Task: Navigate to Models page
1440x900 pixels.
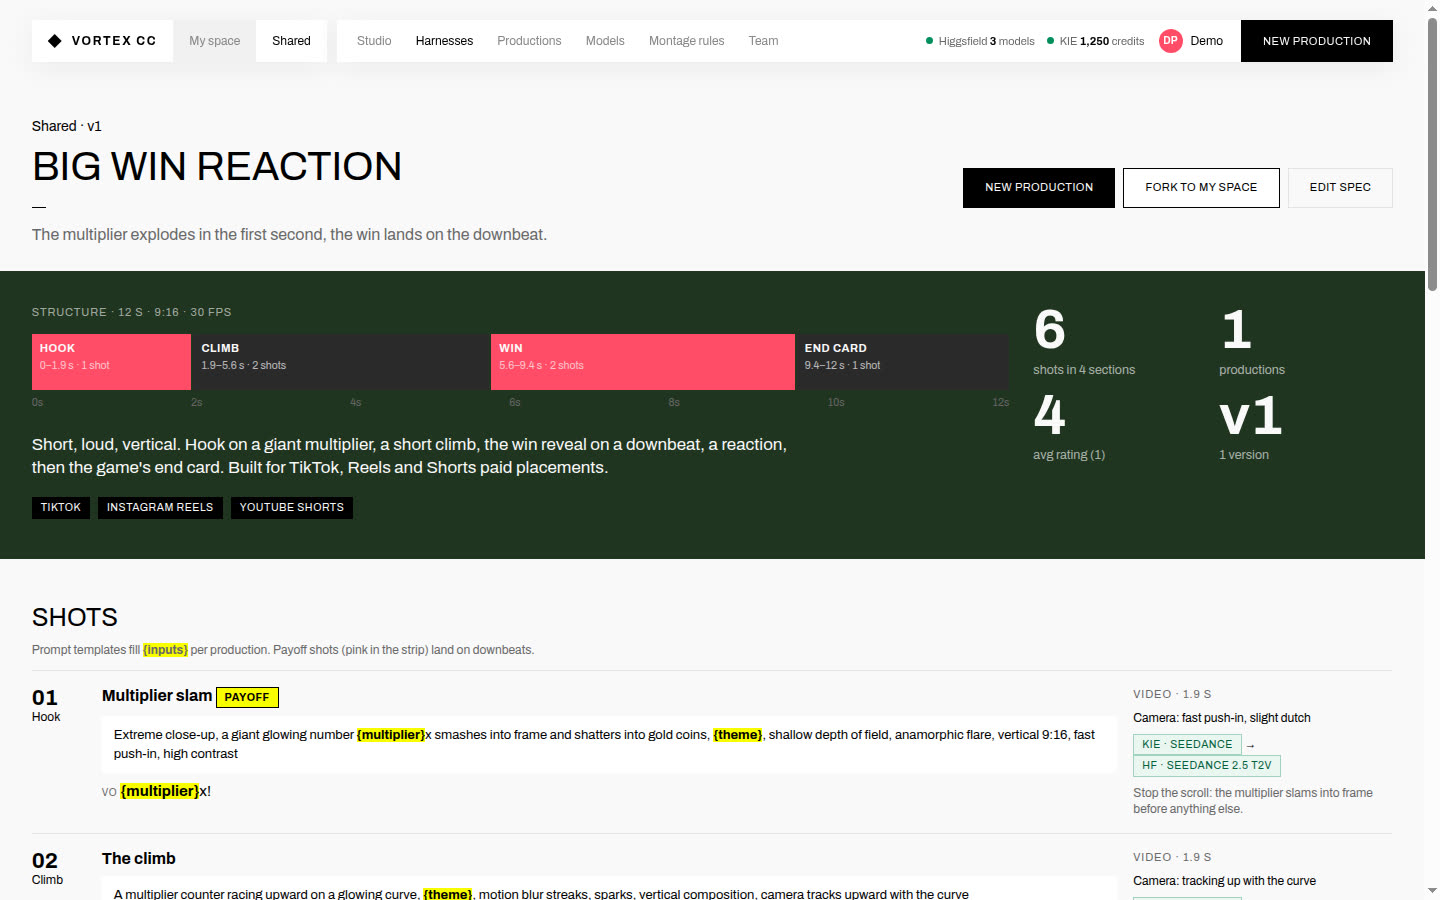Action: [605, 41]
